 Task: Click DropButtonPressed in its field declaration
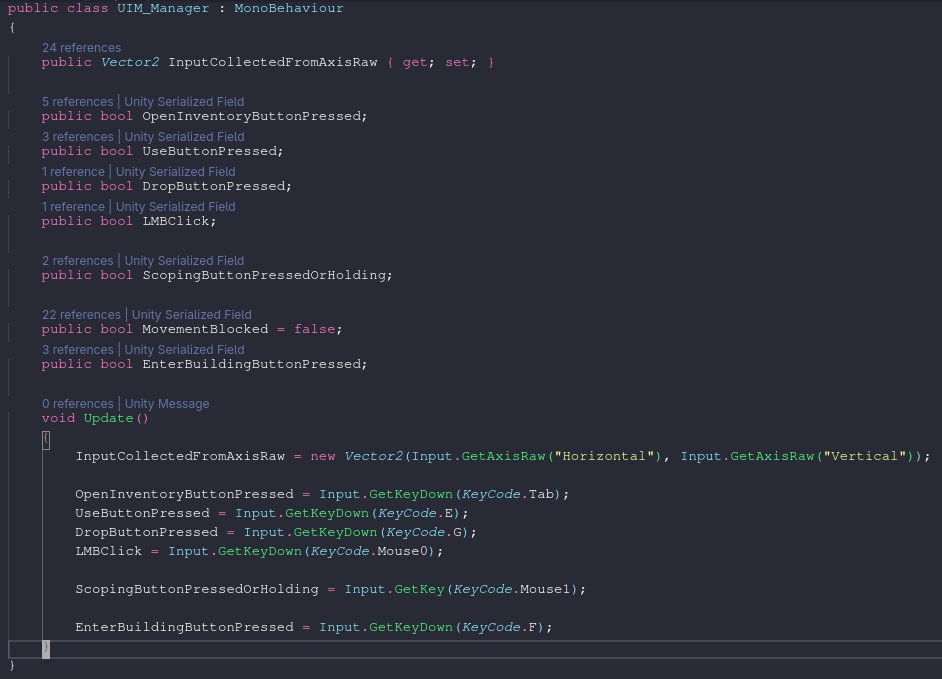click(214, 185)
